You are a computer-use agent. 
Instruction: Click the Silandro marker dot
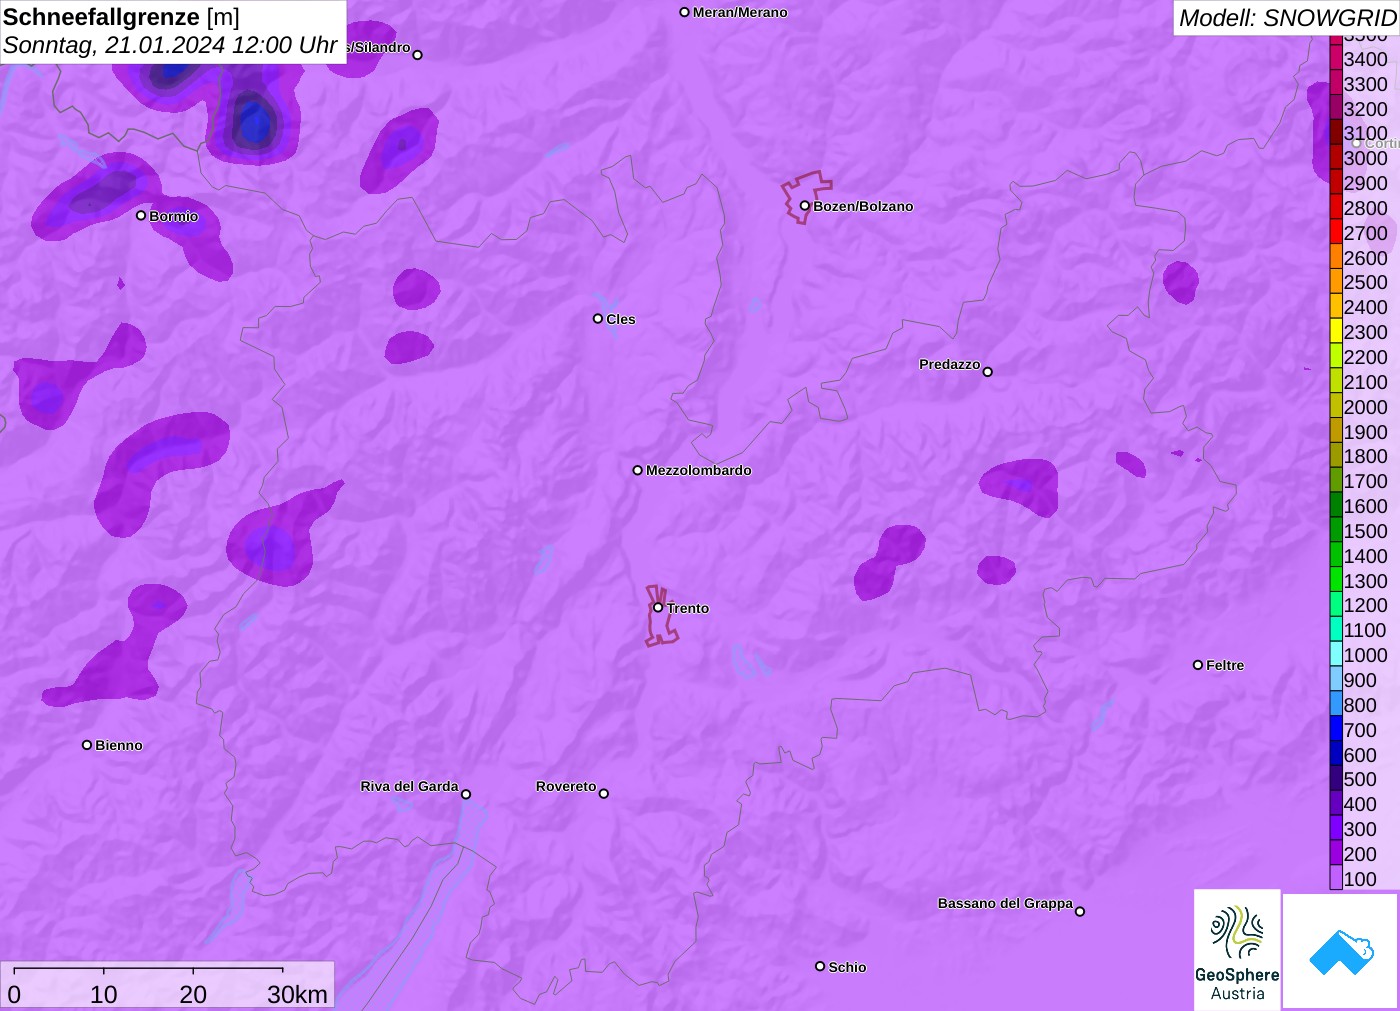[x=418, y=55]
